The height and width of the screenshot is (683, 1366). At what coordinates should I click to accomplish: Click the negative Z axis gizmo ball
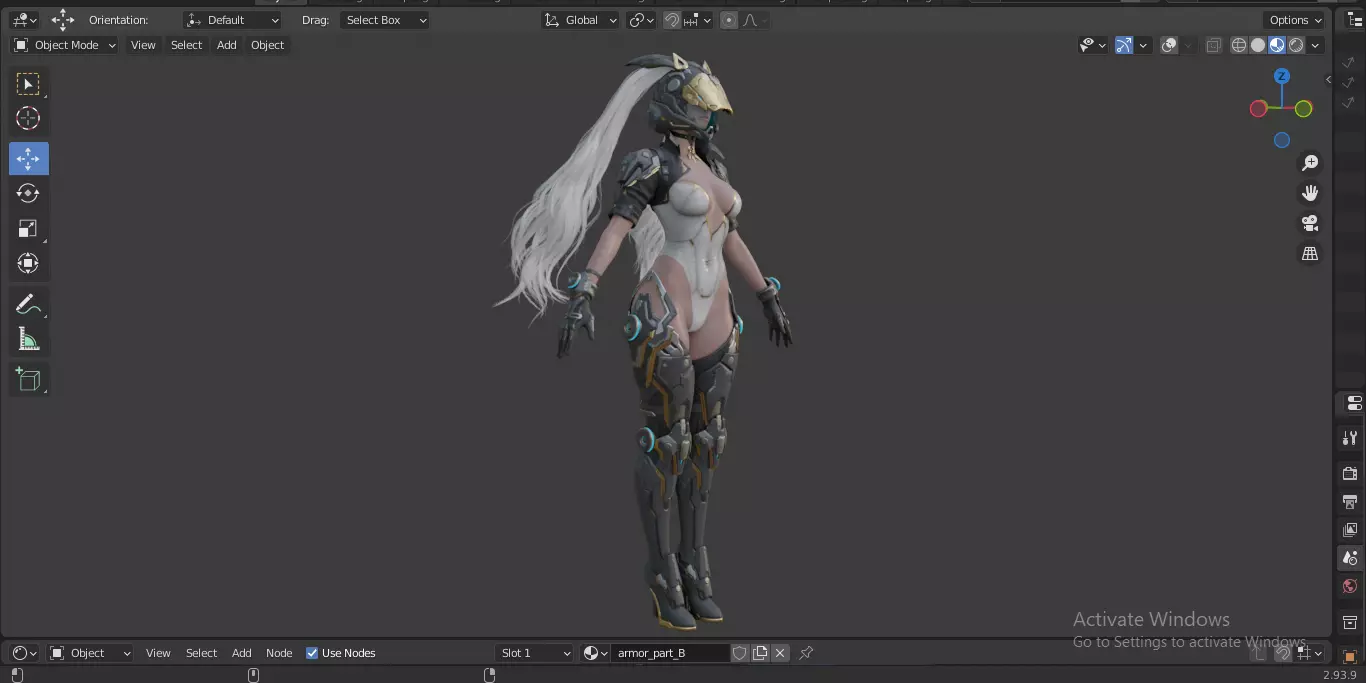(x=1282, y=141)
